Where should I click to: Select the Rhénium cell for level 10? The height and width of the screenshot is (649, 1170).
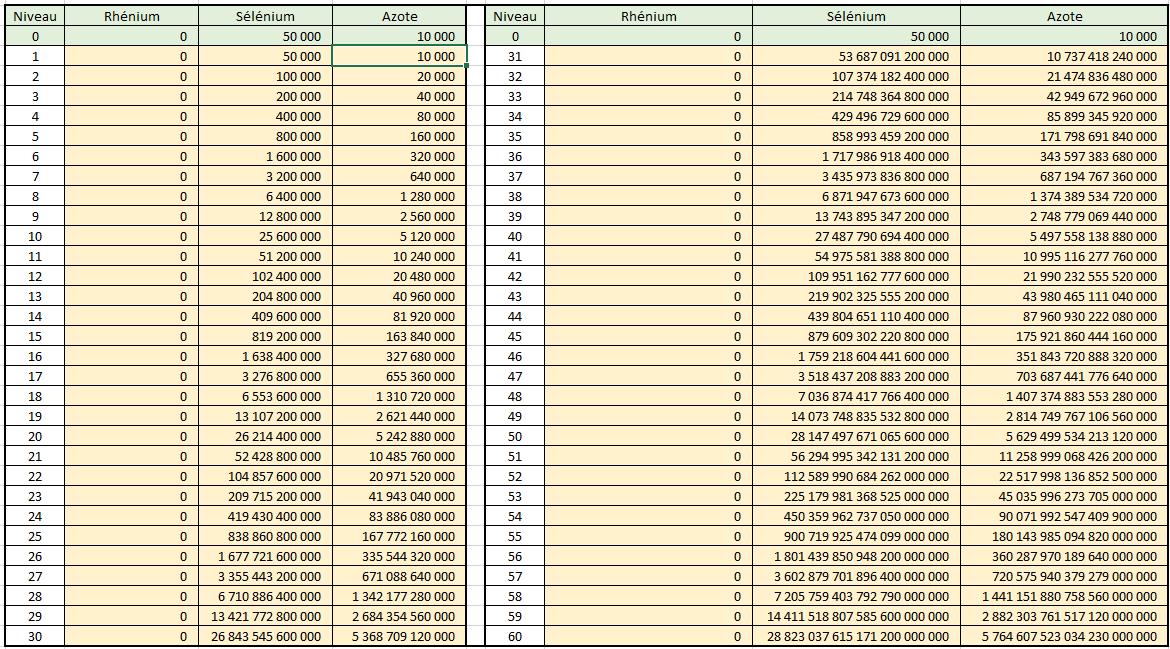[x=131, y=237]
